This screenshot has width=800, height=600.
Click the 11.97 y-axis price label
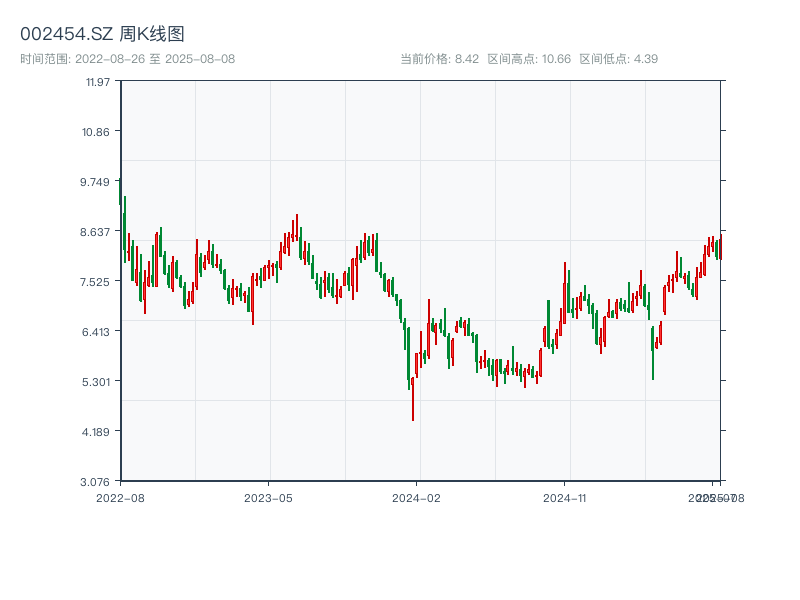pos(97,82)
